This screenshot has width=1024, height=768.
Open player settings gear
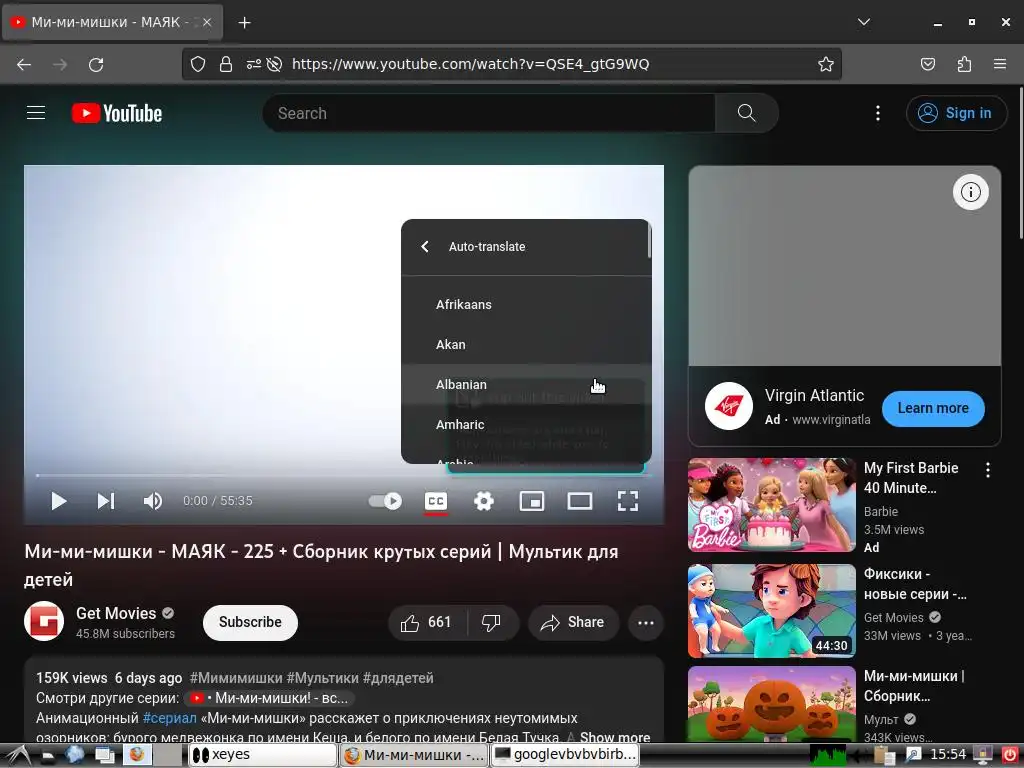click(x=484, y=501)
